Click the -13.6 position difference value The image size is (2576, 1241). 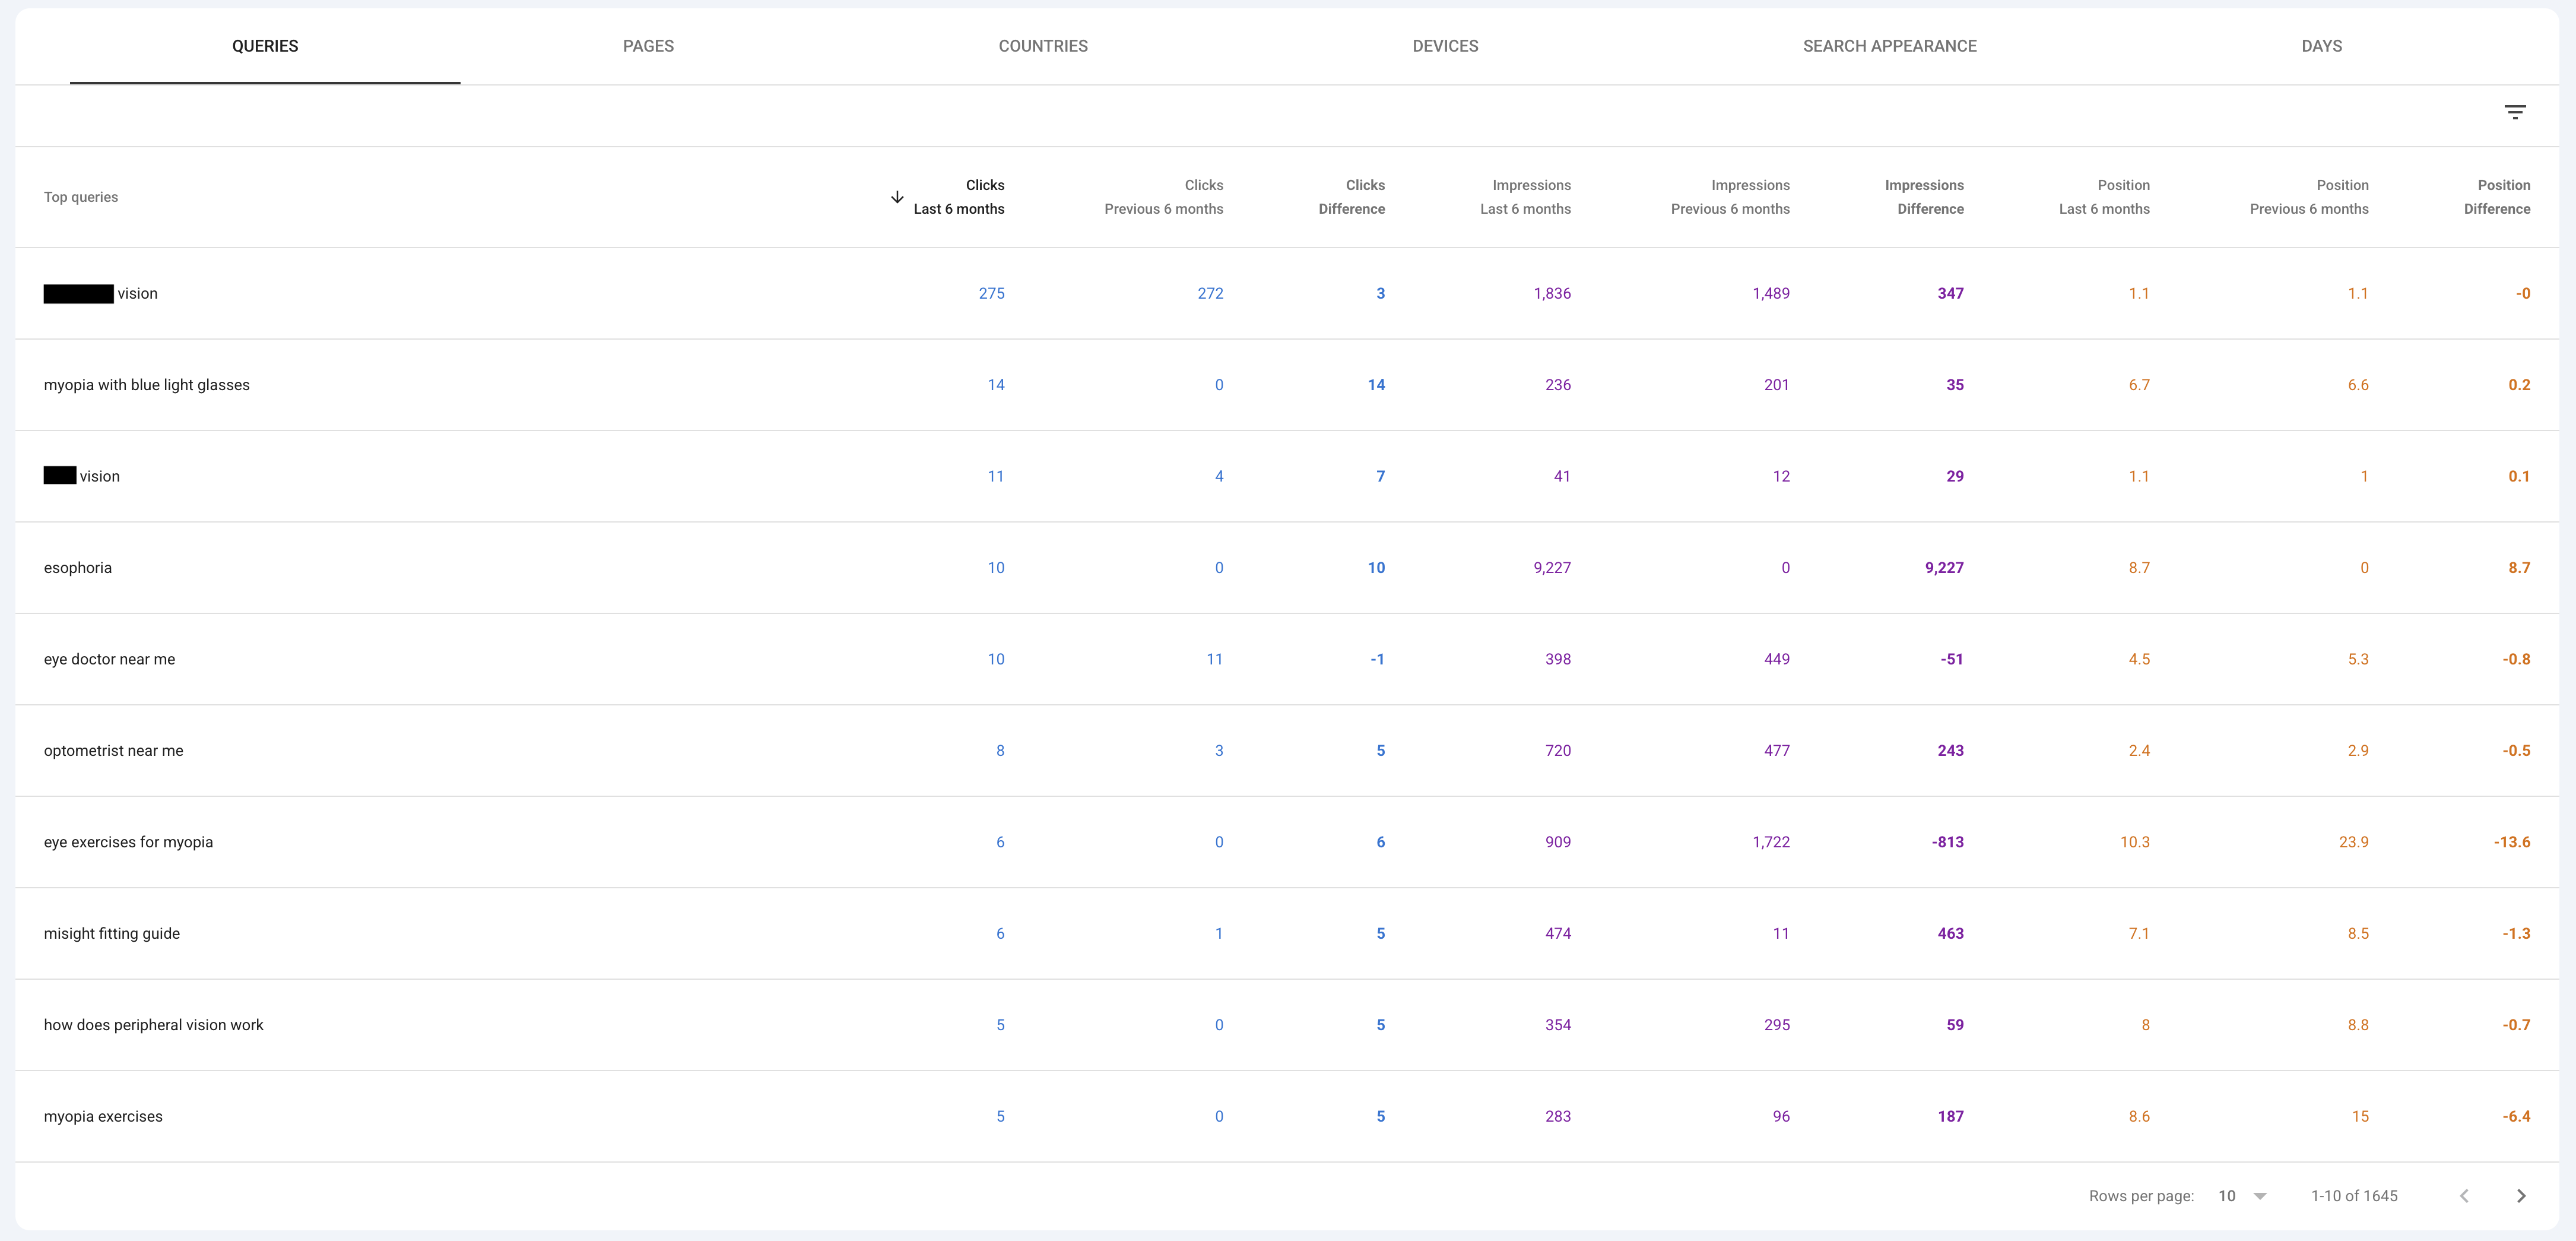[2511, 842]
